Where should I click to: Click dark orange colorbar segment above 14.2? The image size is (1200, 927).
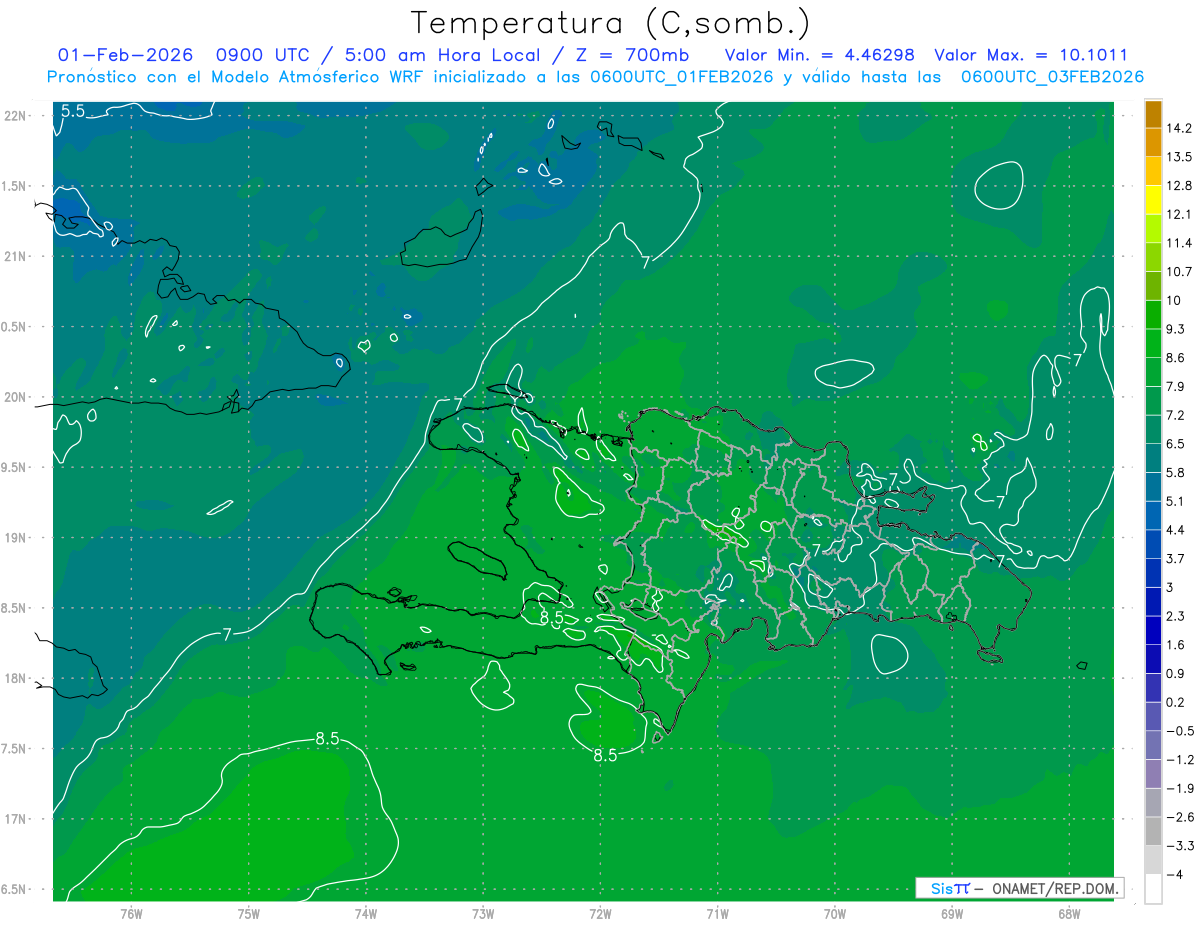click(1153, 115)
